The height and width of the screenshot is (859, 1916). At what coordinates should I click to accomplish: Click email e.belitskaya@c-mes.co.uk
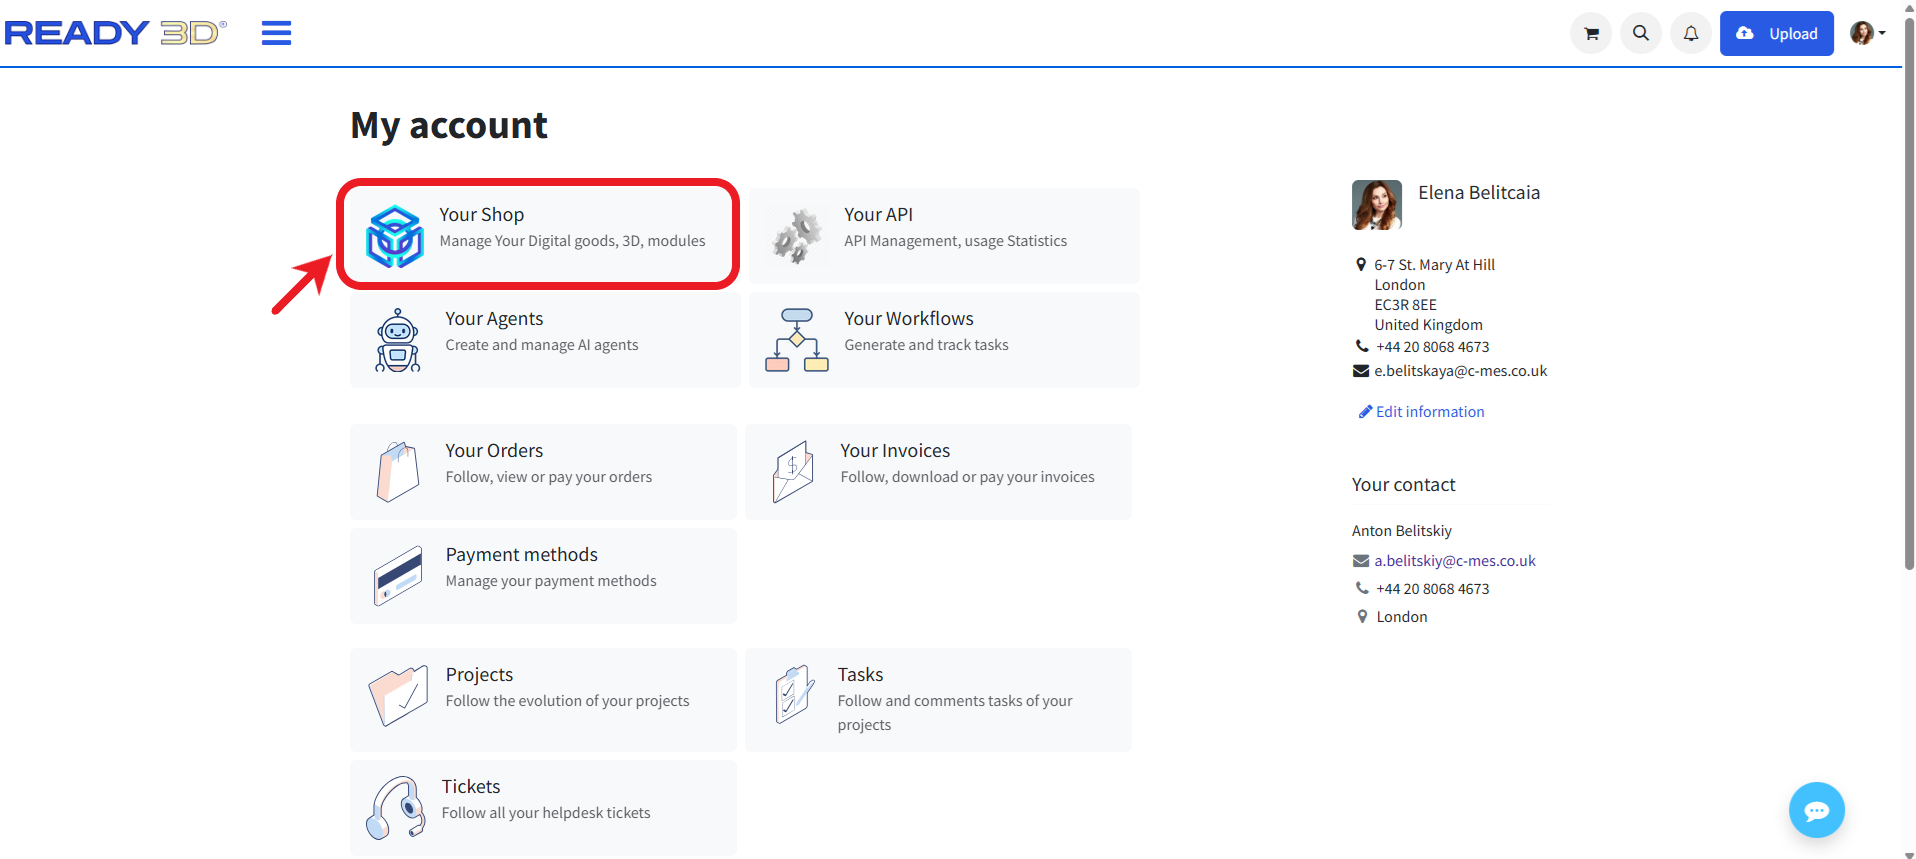pos(1460,370)
